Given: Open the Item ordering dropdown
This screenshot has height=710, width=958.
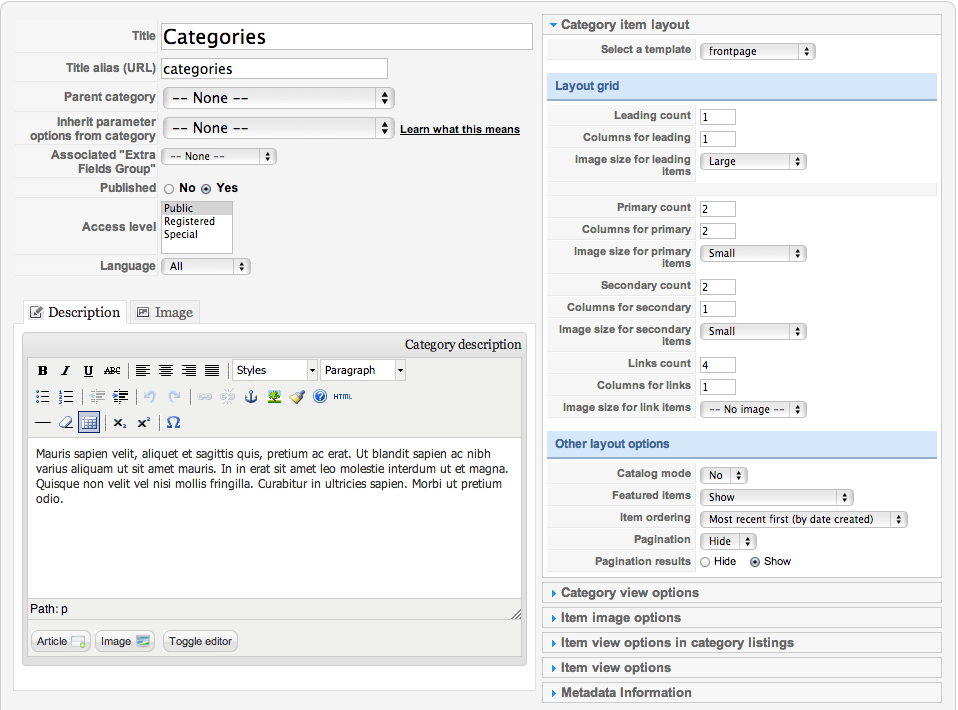Looking at the screenshot, I should coord(804,519).
